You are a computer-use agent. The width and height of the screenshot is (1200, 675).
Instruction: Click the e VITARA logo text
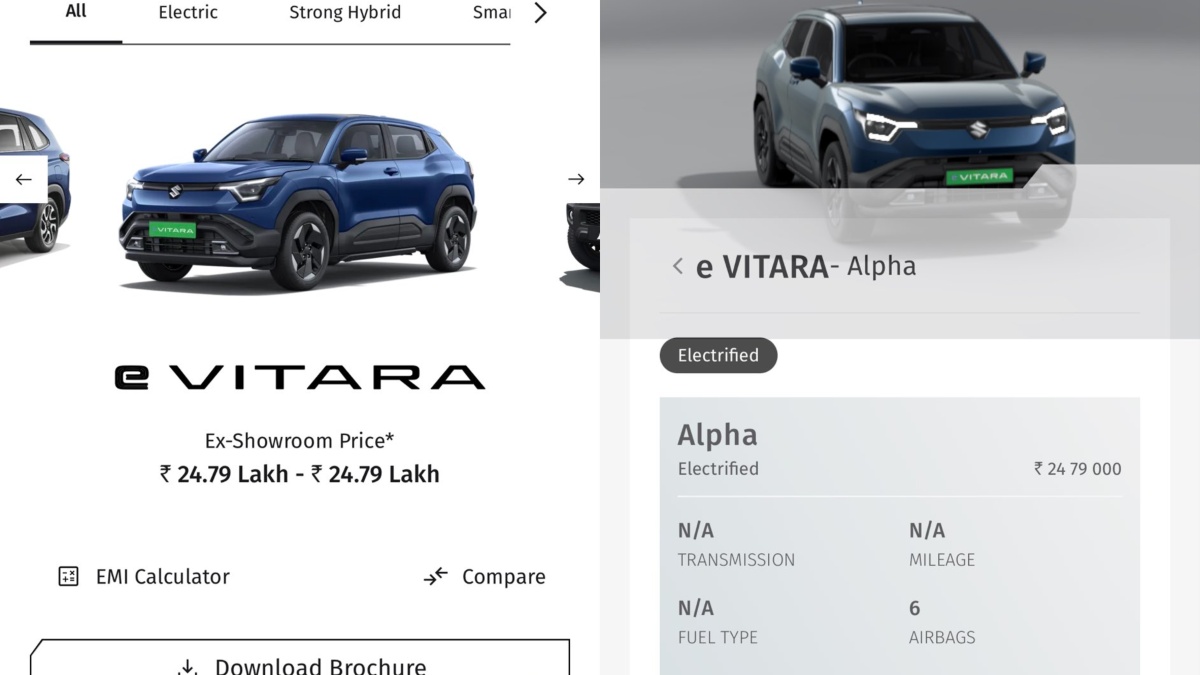300,377
